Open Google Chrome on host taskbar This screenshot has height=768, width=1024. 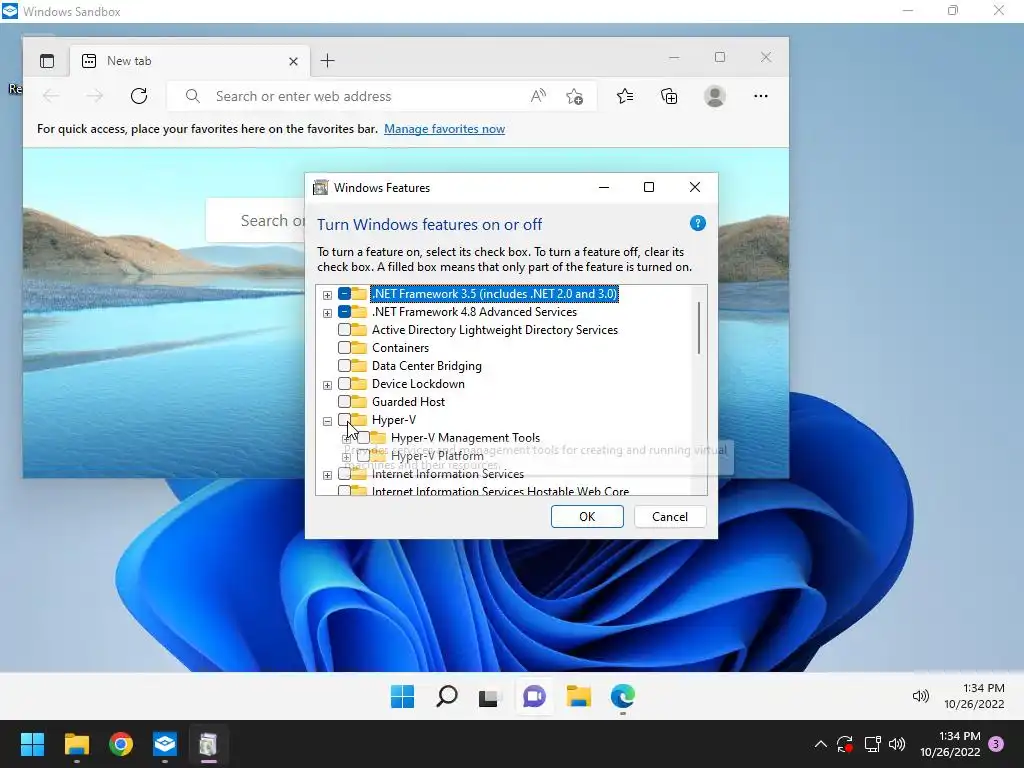[121, 744]
